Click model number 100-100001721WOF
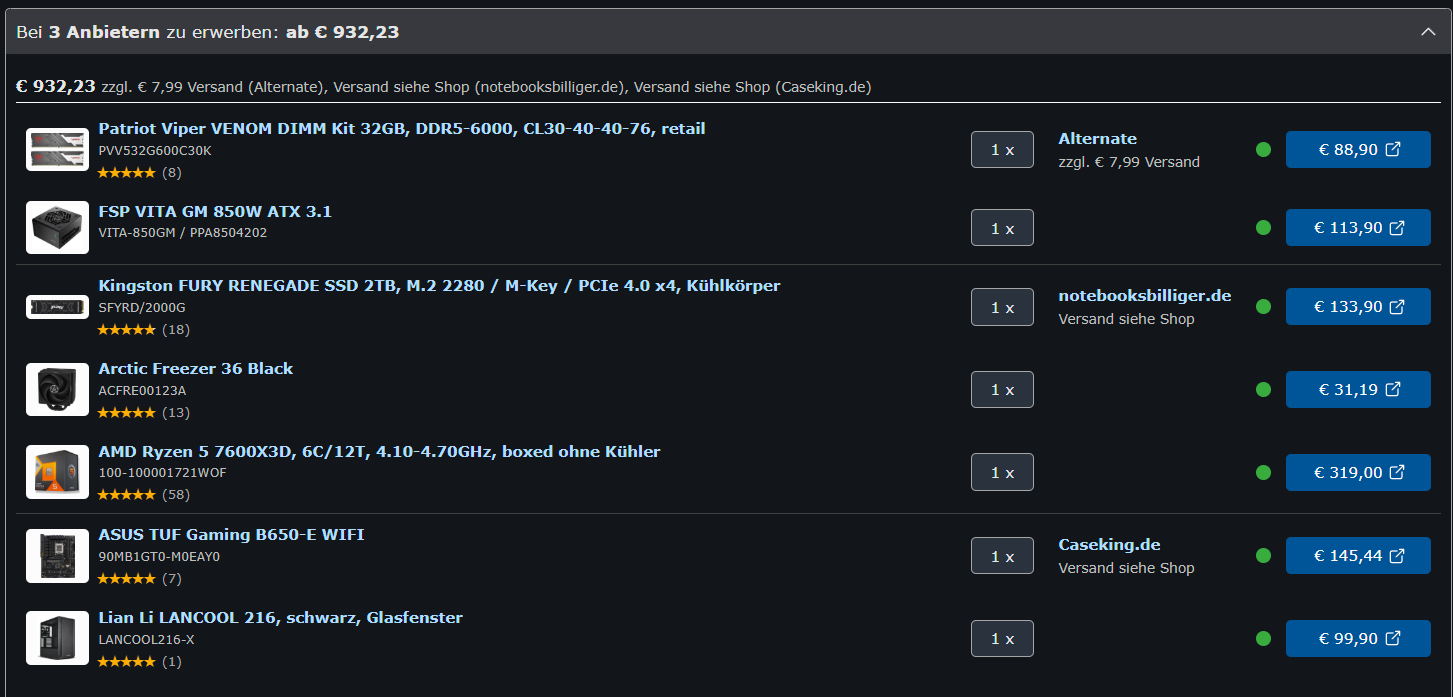This screenshot has height=697, width=1453. [163, 473]
